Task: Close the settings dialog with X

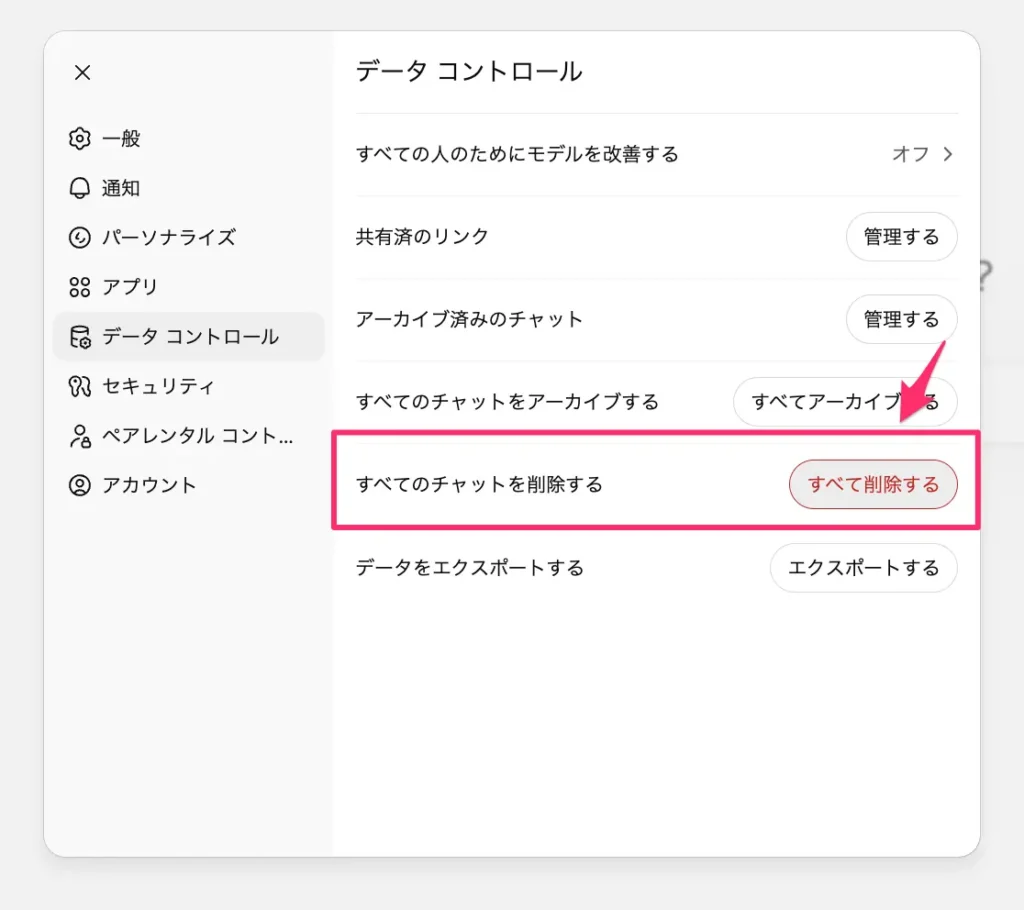Action: [83, 72]
